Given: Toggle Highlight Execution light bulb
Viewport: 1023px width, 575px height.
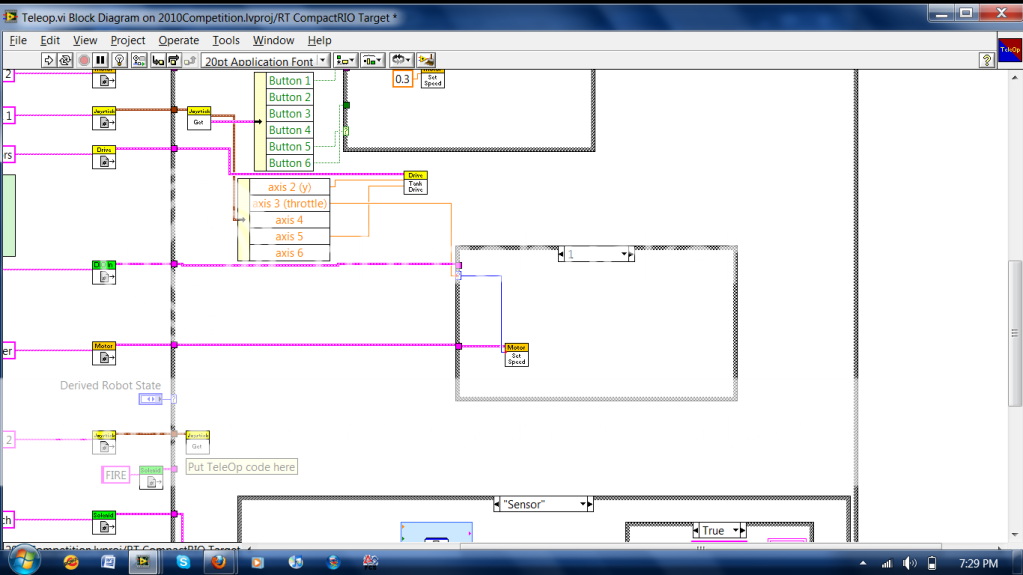Looking at the screenshot, I should coord(118,61).
